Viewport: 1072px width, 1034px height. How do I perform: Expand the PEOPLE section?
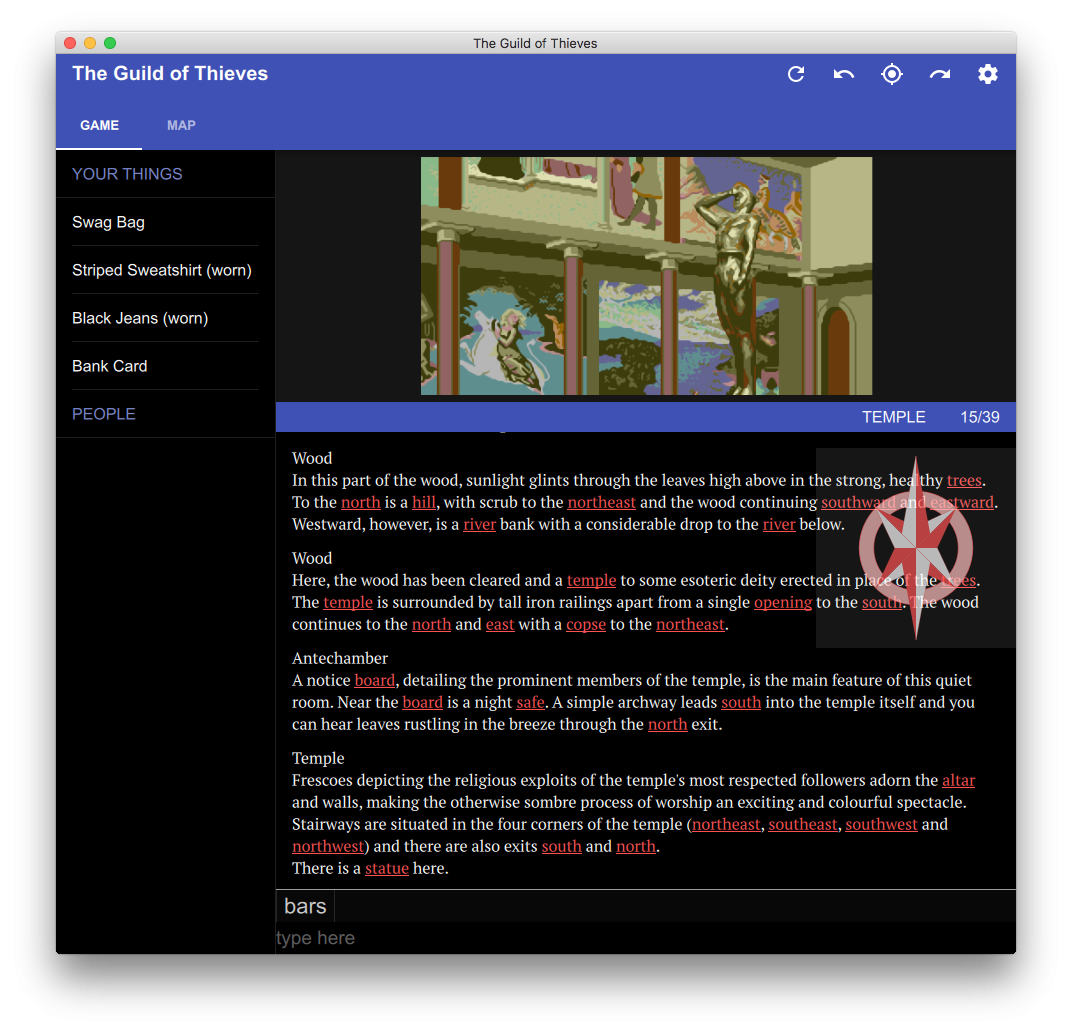[104, 414]
